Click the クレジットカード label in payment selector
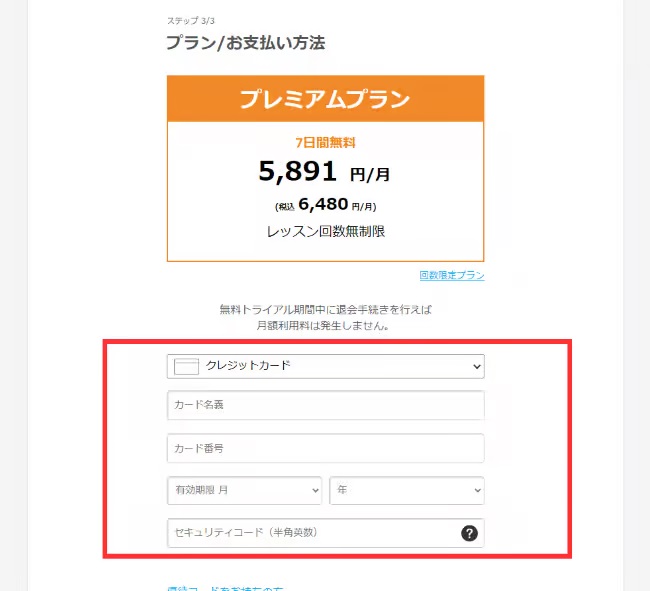650x591 pixels. click(248, 366)
